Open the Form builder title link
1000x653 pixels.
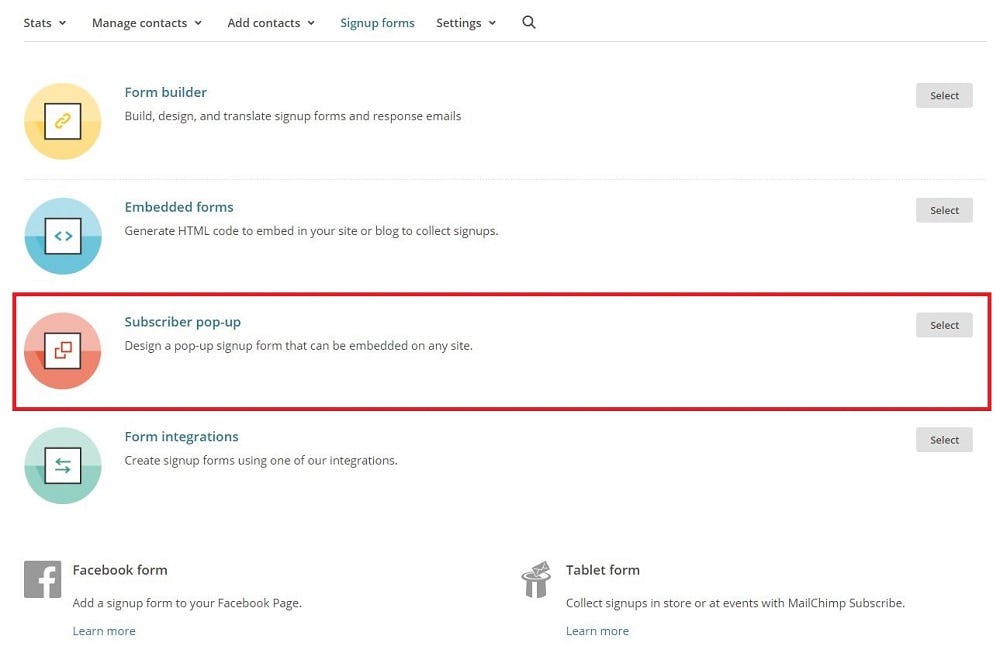click(165, 92)
